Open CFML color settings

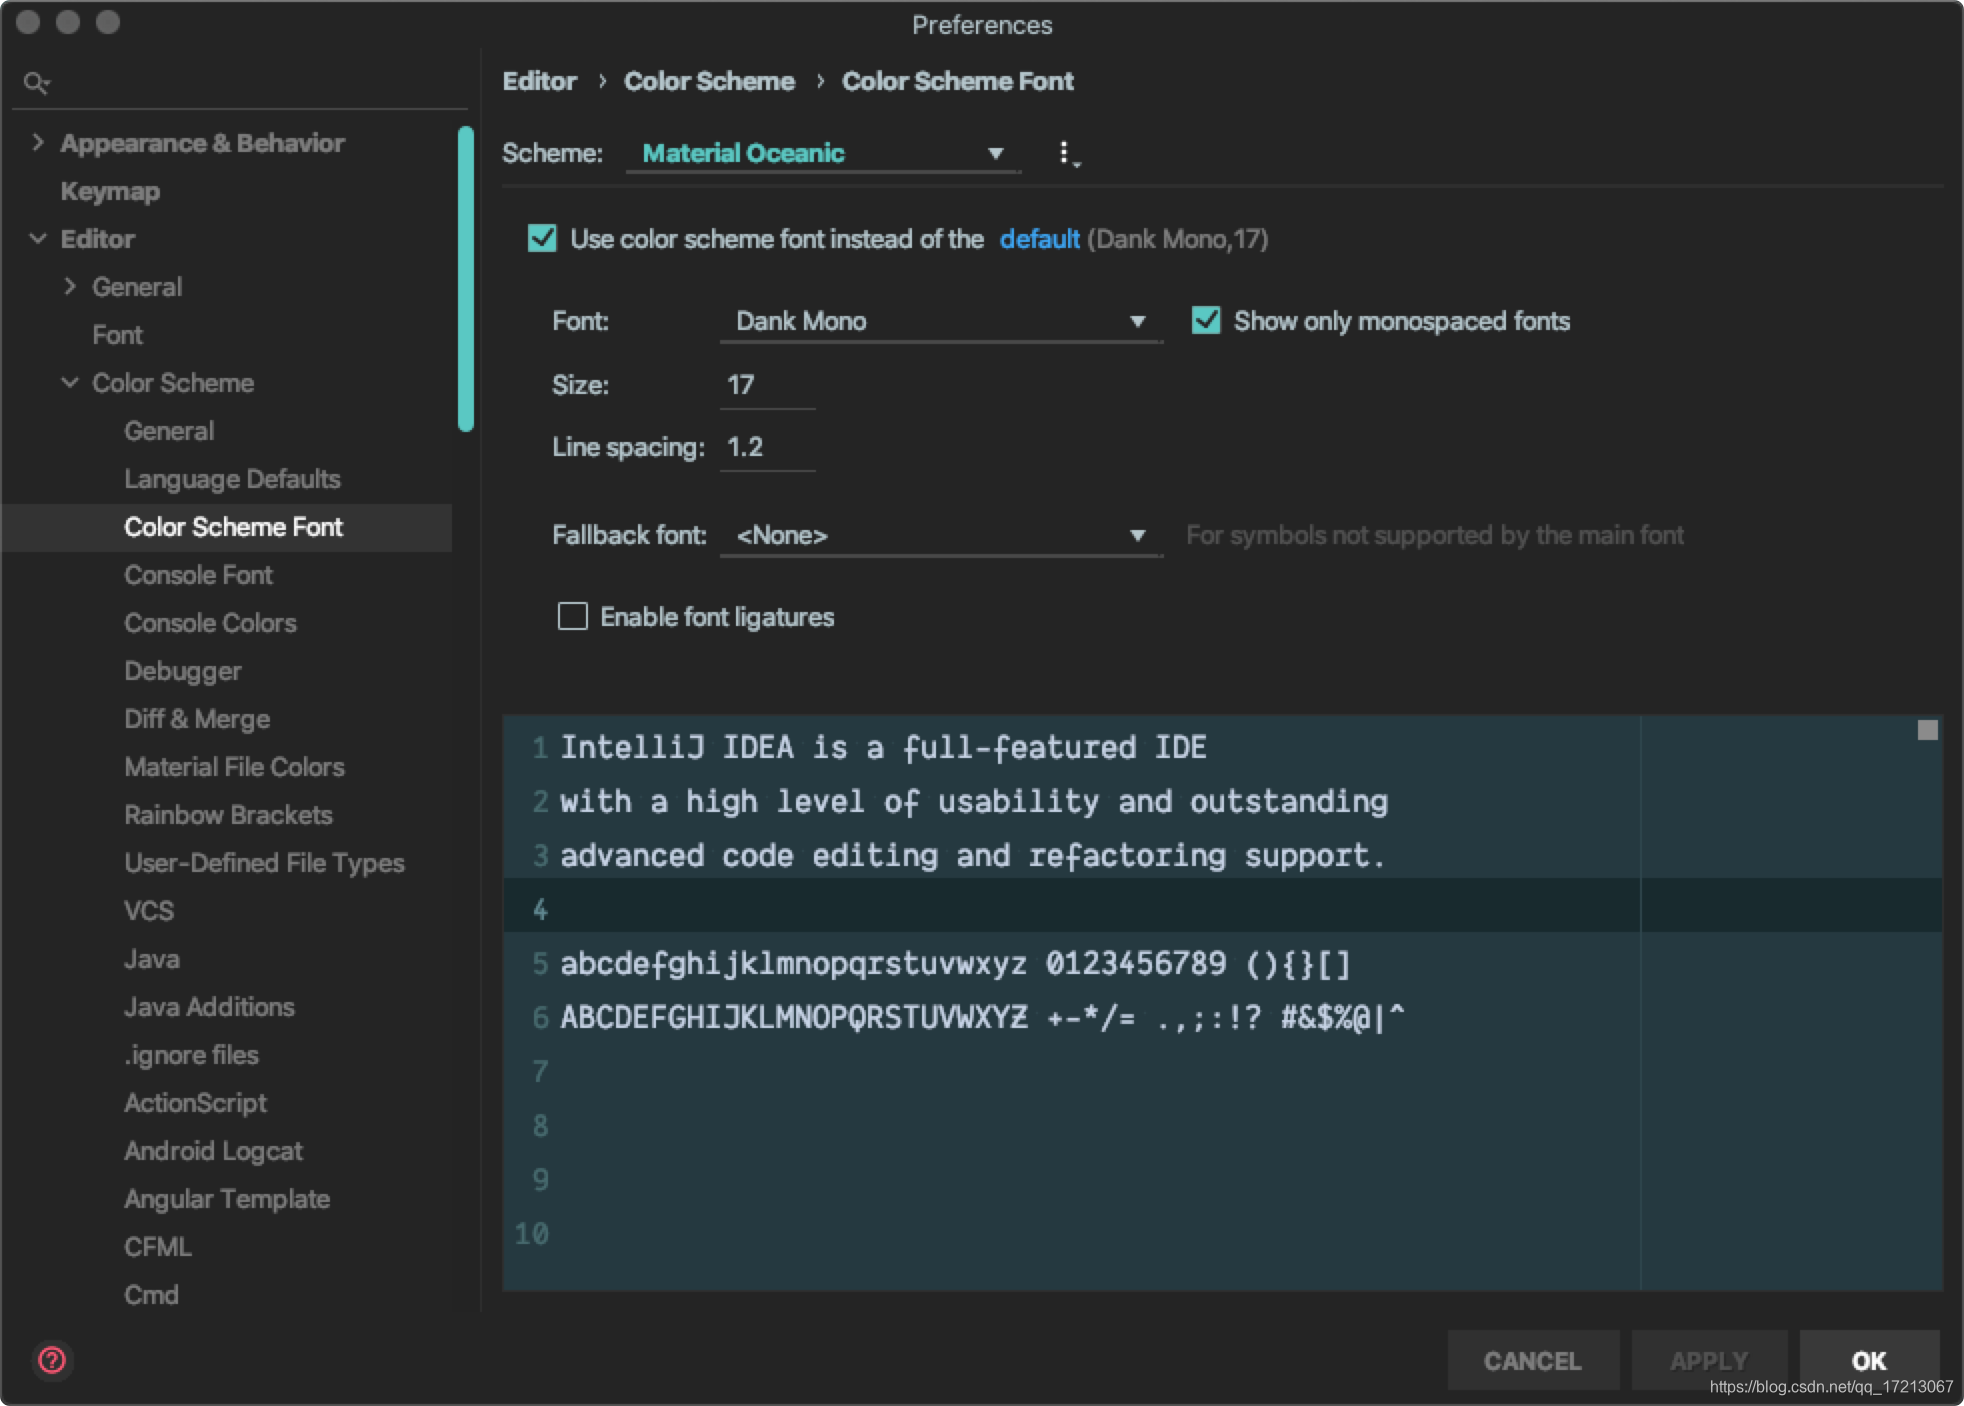(x=158, y=1247)
